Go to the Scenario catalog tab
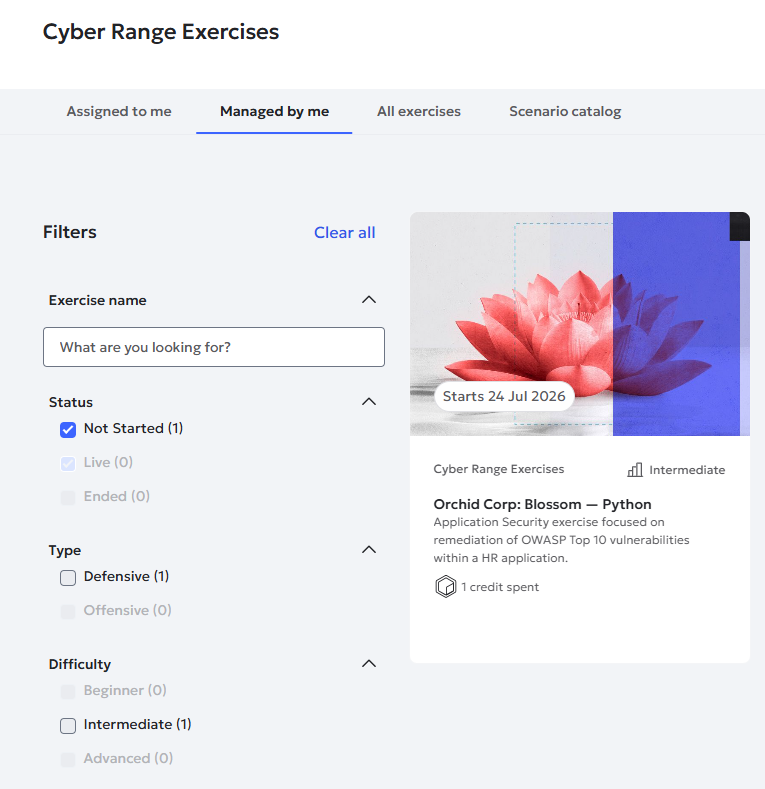Image resolution: width=765 pixels, height=789 pixels. click(565, 111)
